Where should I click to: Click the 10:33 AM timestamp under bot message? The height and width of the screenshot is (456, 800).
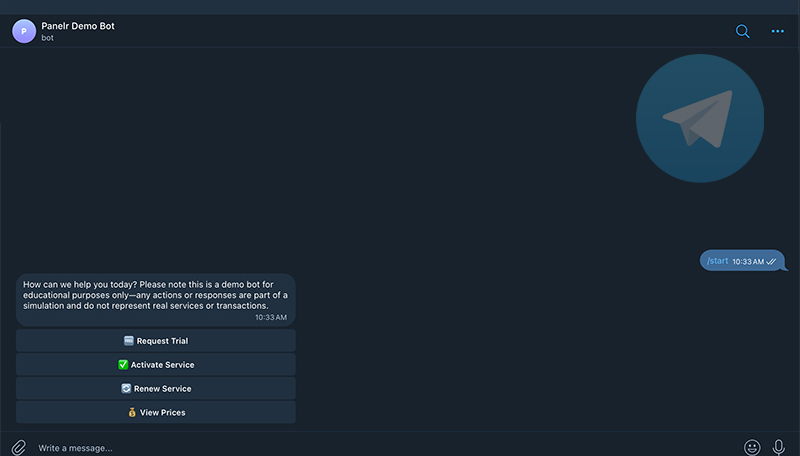click(271, 317)
